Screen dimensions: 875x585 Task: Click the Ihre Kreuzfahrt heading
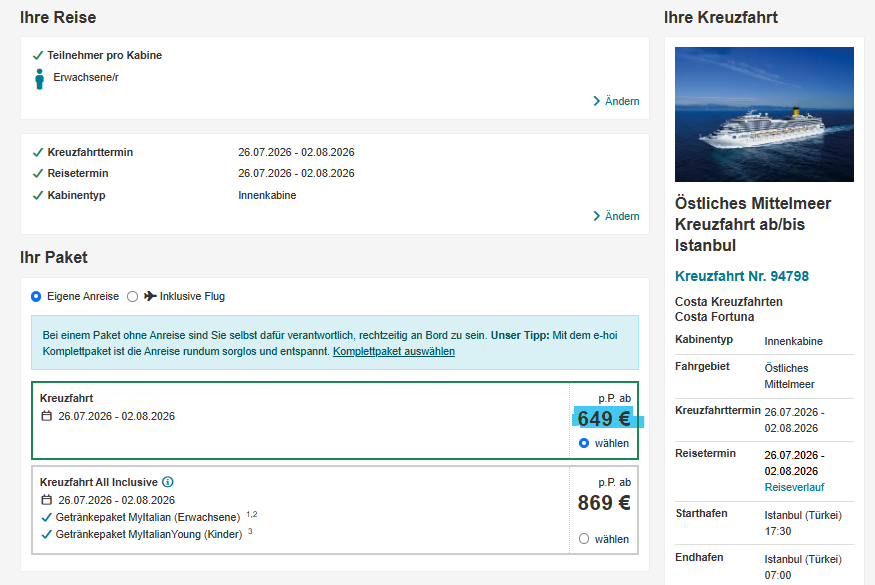click(x=721, y=17)
